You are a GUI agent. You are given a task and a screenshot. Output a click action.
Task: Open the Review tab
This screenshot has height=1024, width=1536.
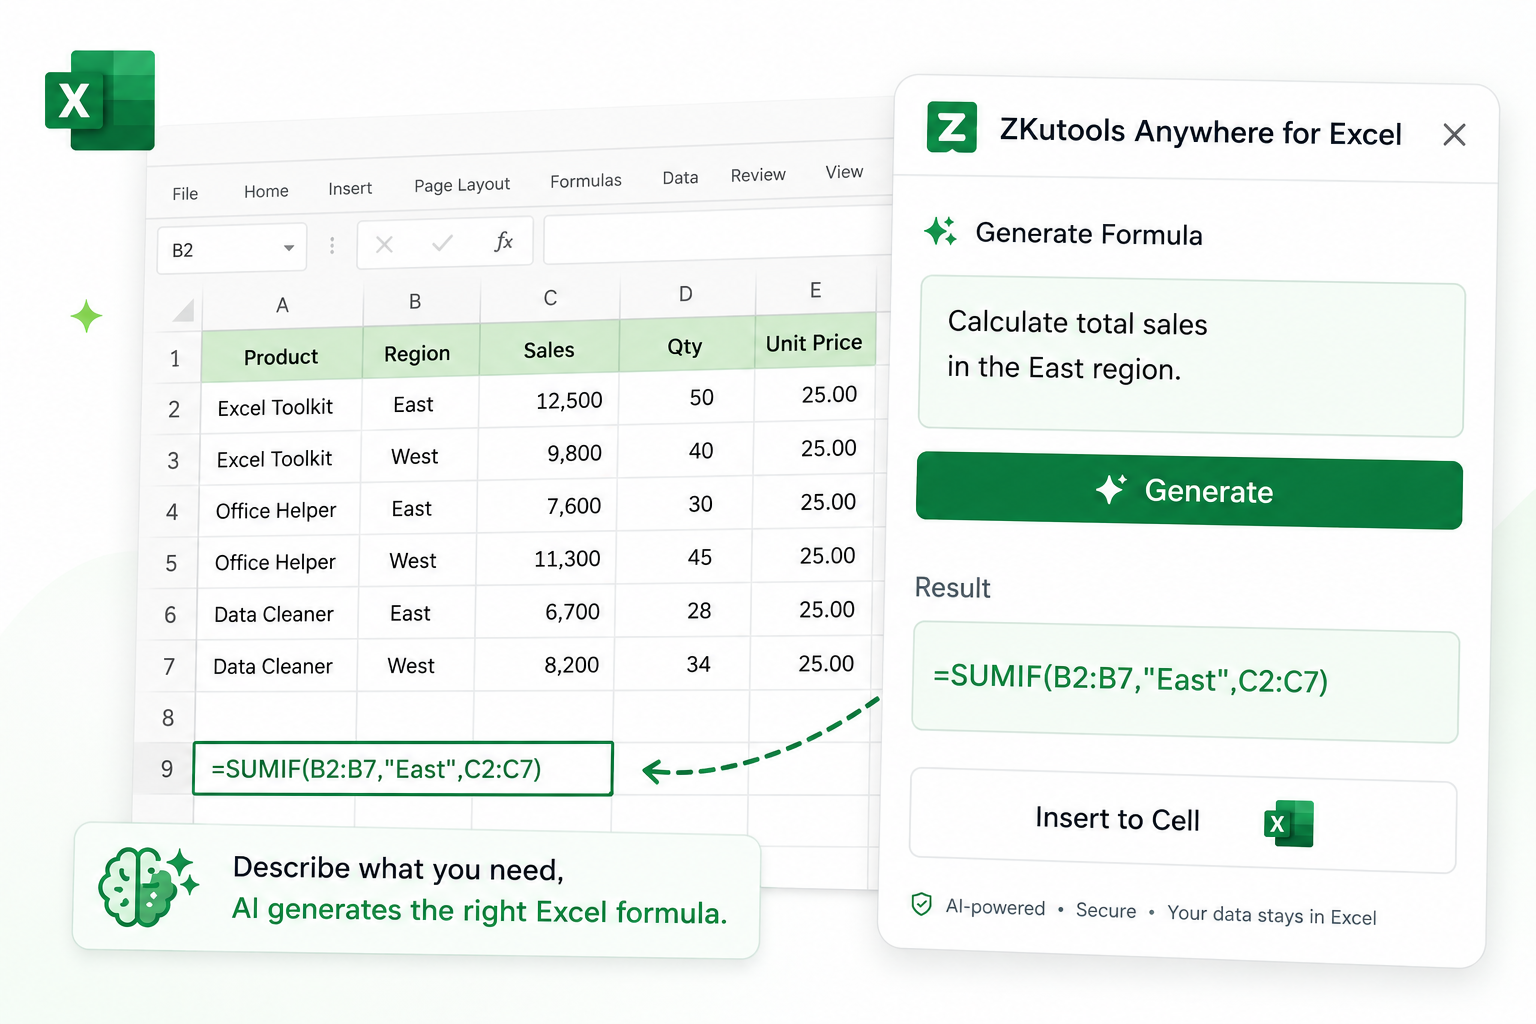(x=758, y=175)
